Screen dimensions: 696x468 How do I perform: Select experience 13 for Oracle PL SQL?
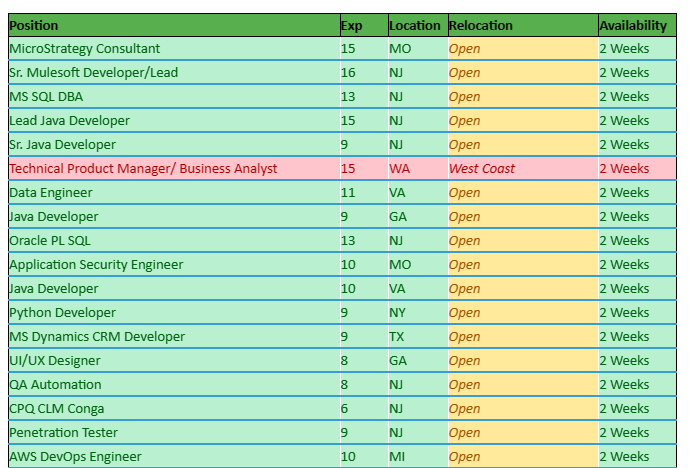[364, 240]
